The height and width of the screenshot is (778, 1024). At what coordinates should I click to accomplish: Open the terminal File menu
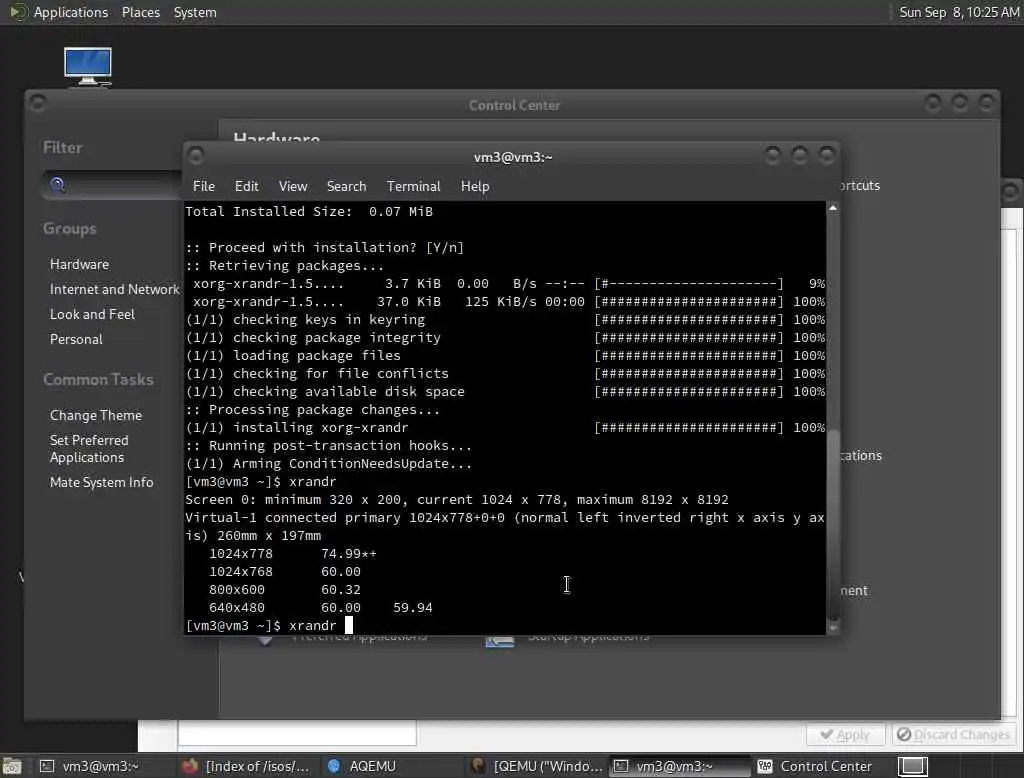point(204,186)
